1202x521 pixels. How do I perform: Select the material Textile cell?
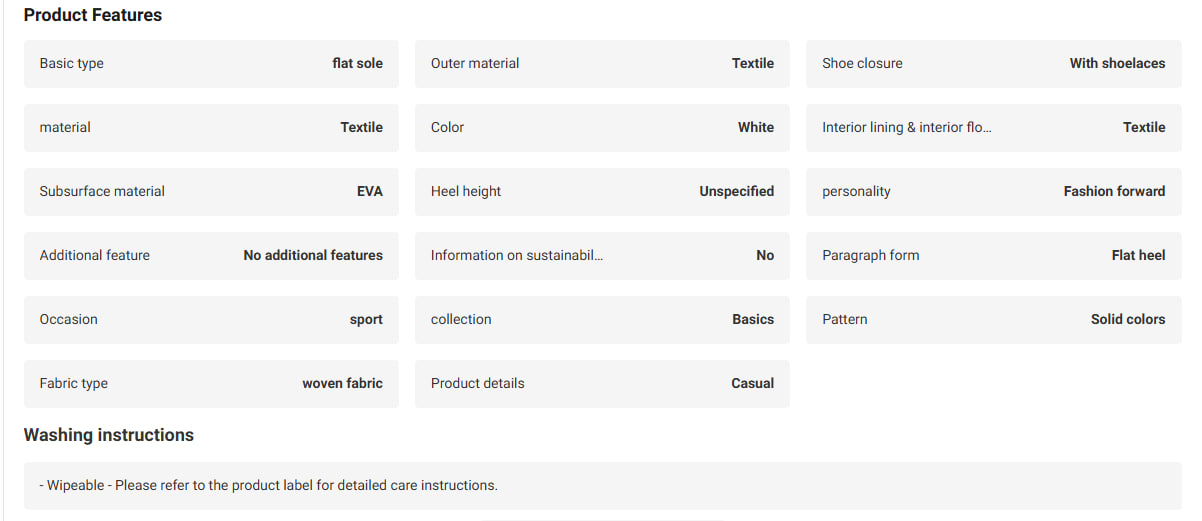click(211, 127)
